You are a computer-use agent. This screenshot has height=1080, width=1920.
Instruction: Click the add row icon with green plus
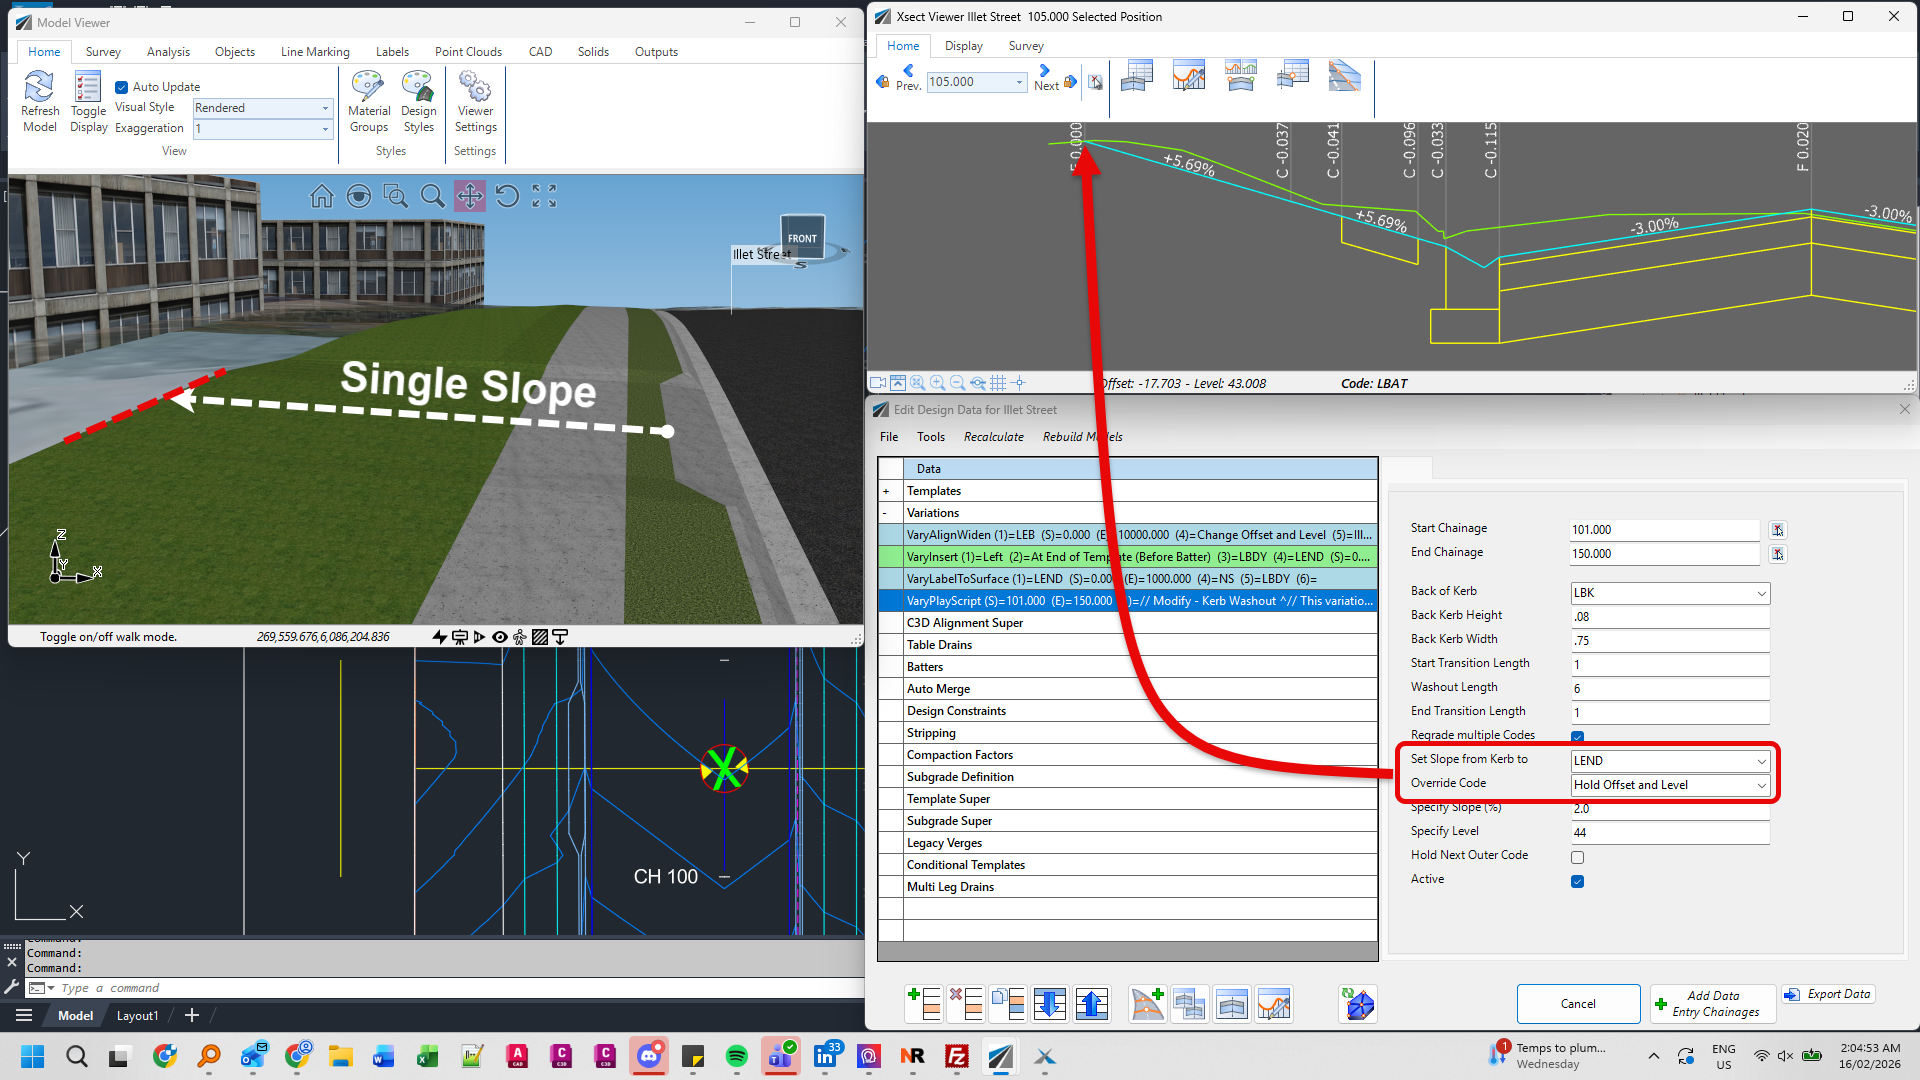(x=924, y=1003)
